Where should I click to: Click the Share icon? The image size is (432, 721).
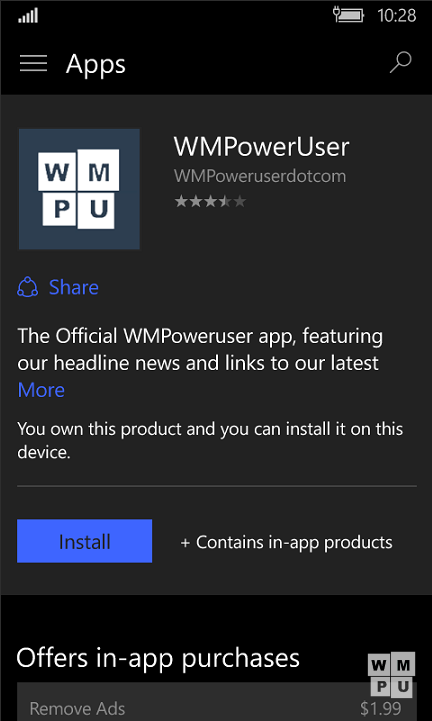click(28, 287)
